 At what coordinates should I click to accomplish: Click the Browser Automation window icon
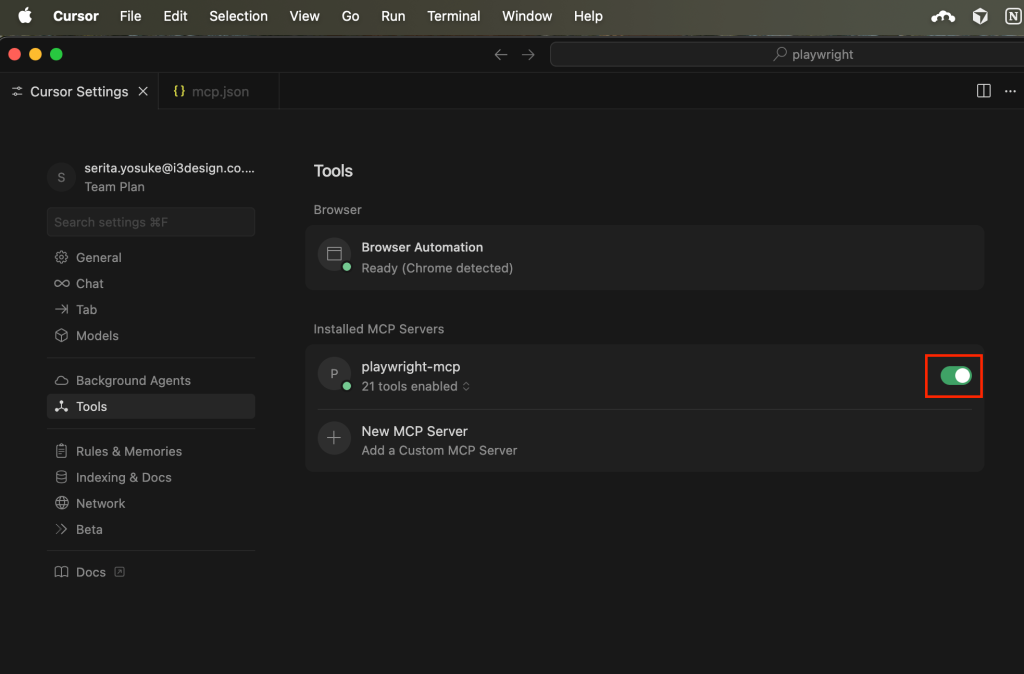point(334,254)
